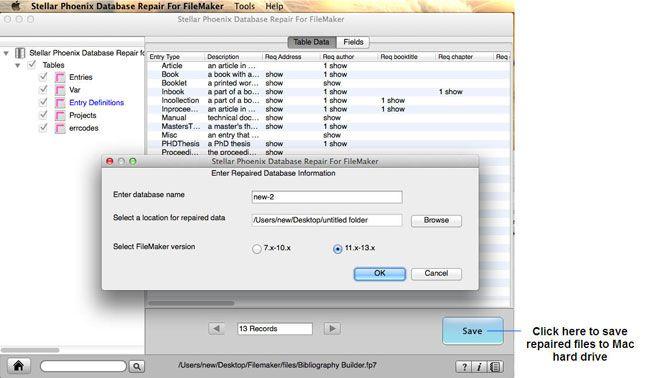Open help via question mark icon

464,367
